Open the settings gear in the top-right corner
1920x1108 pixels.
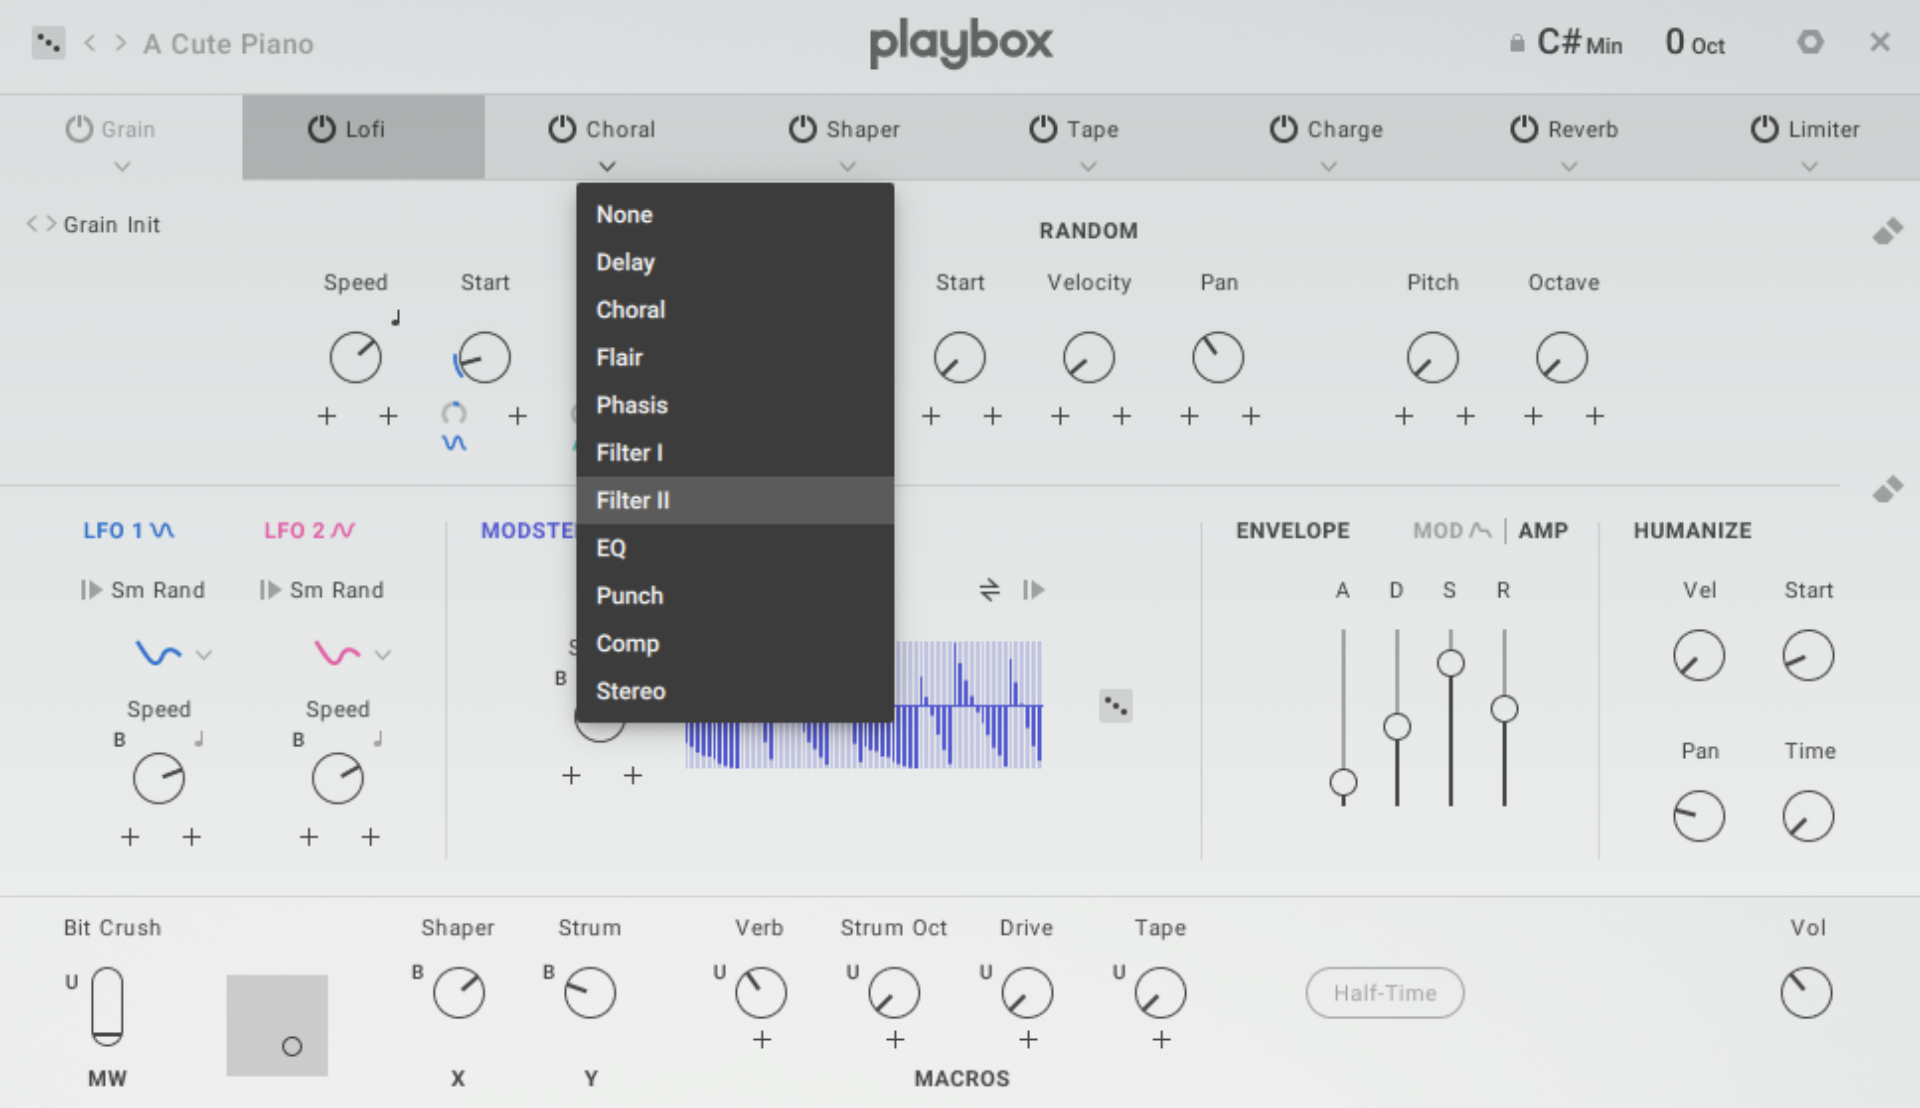point(1810,42)
